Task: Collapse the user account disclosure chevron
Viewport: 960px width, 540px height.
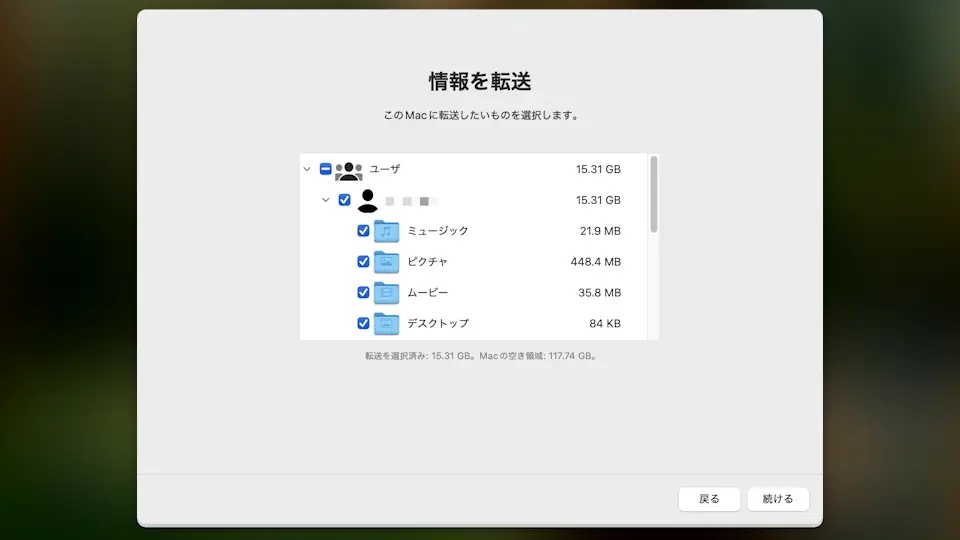Action: 326,200
